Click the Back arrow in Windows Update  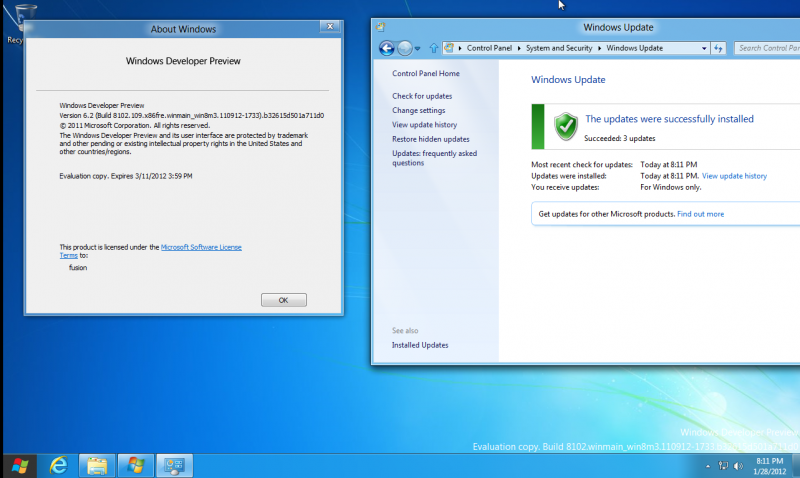click(x=387, y=48)
